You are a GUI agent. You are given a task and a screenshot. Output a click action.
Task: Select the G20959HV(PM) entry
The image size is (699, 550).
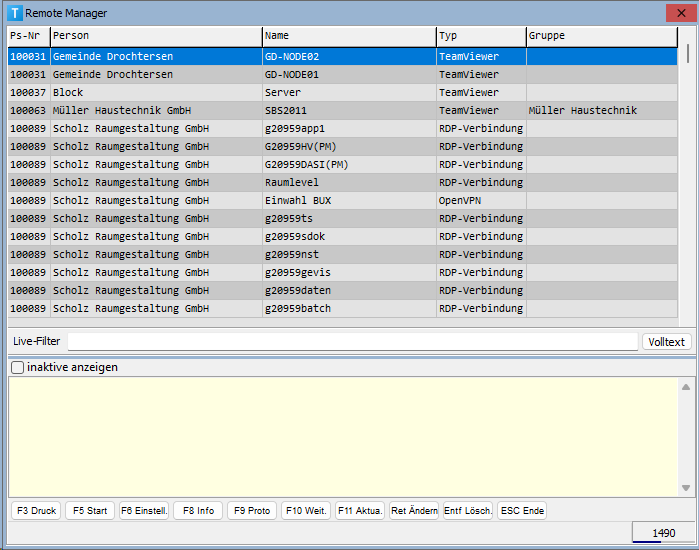pyautogui.click(x=342, y=147)
